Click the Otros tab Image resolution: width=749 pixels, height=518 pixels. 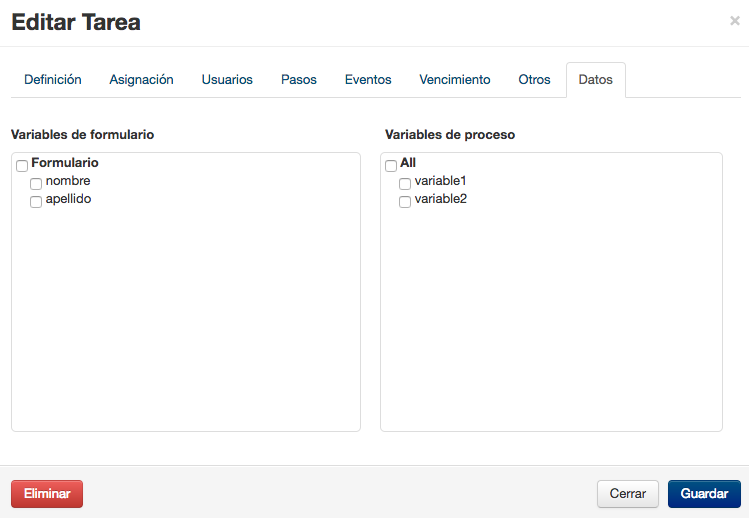(534, 80)
